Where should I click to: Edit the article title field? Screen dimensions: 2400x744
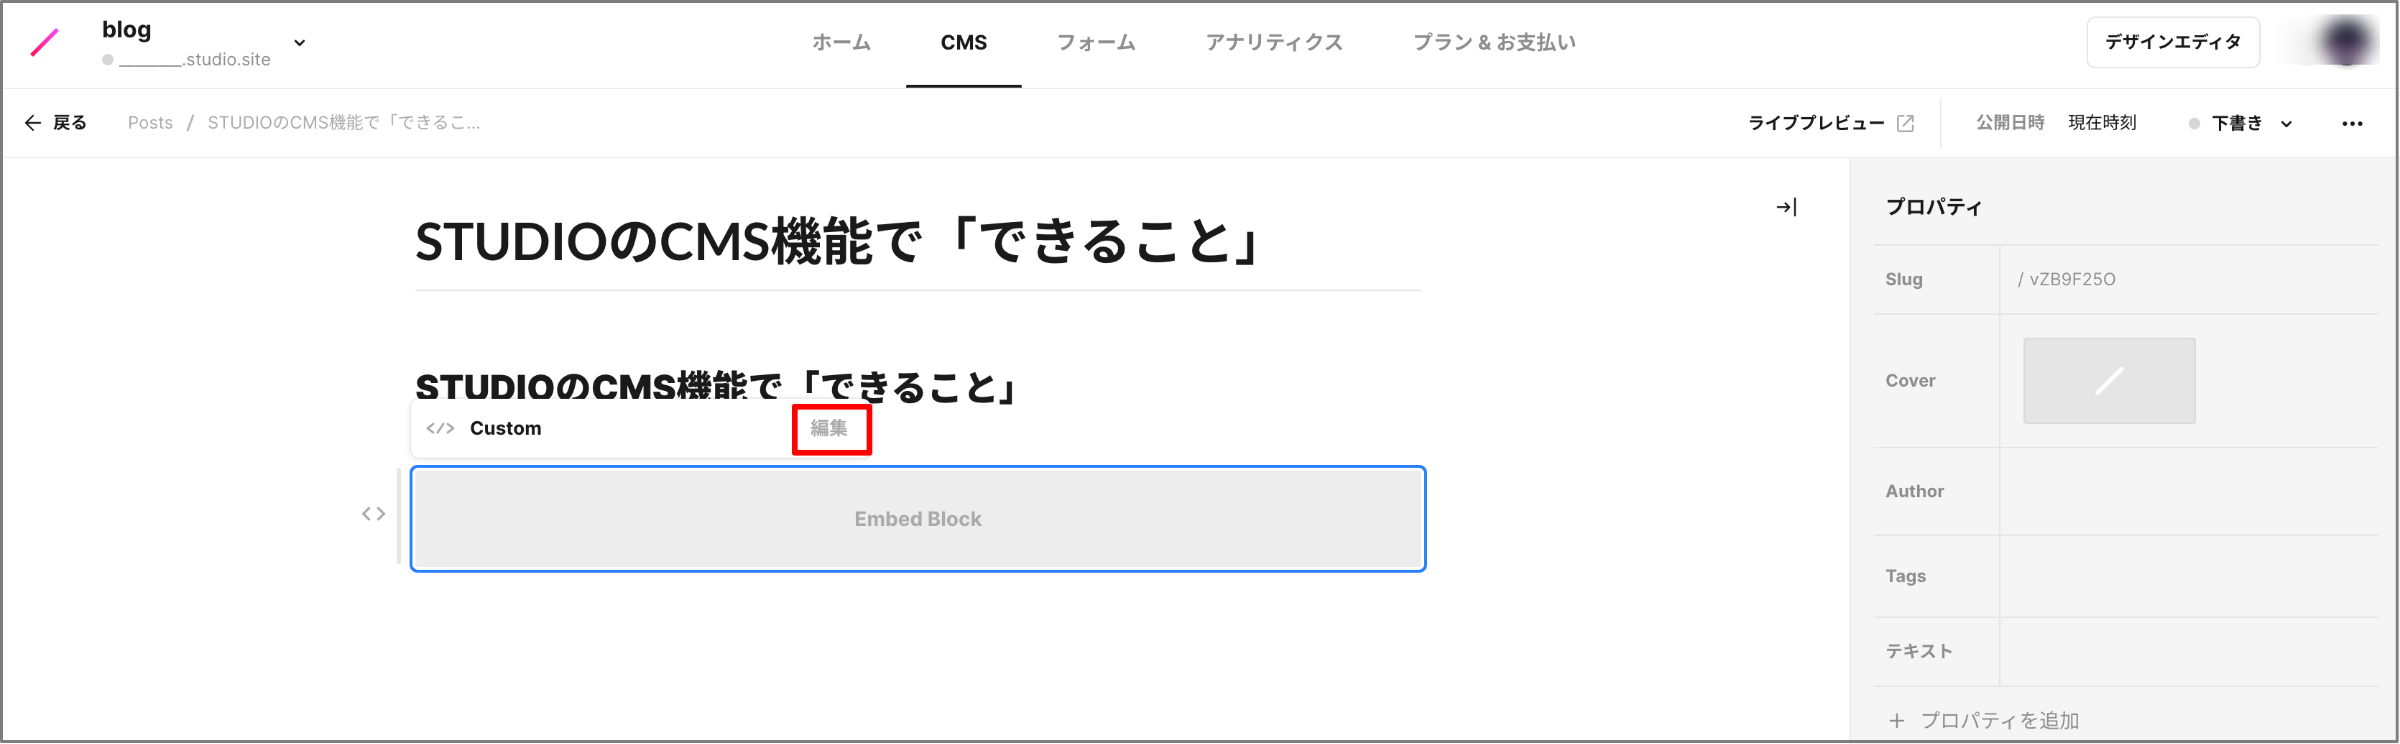918,242
